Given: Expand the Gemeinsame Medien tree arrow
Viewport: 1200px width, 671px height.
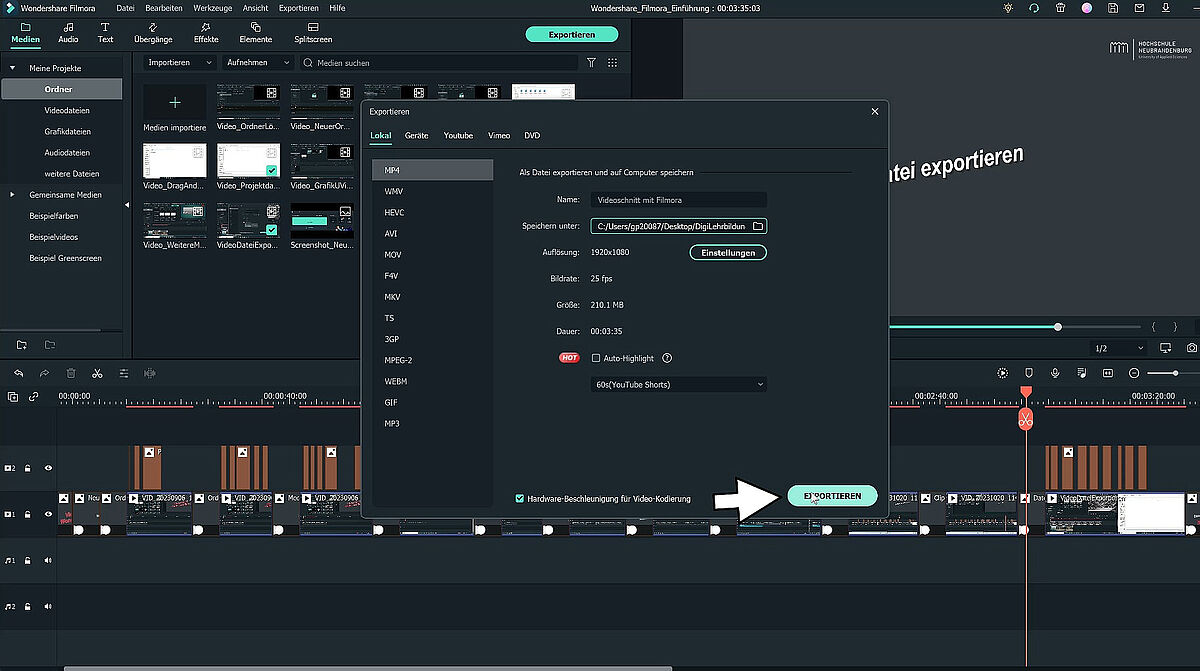Looking at the screenshot, I should point(13,194).
